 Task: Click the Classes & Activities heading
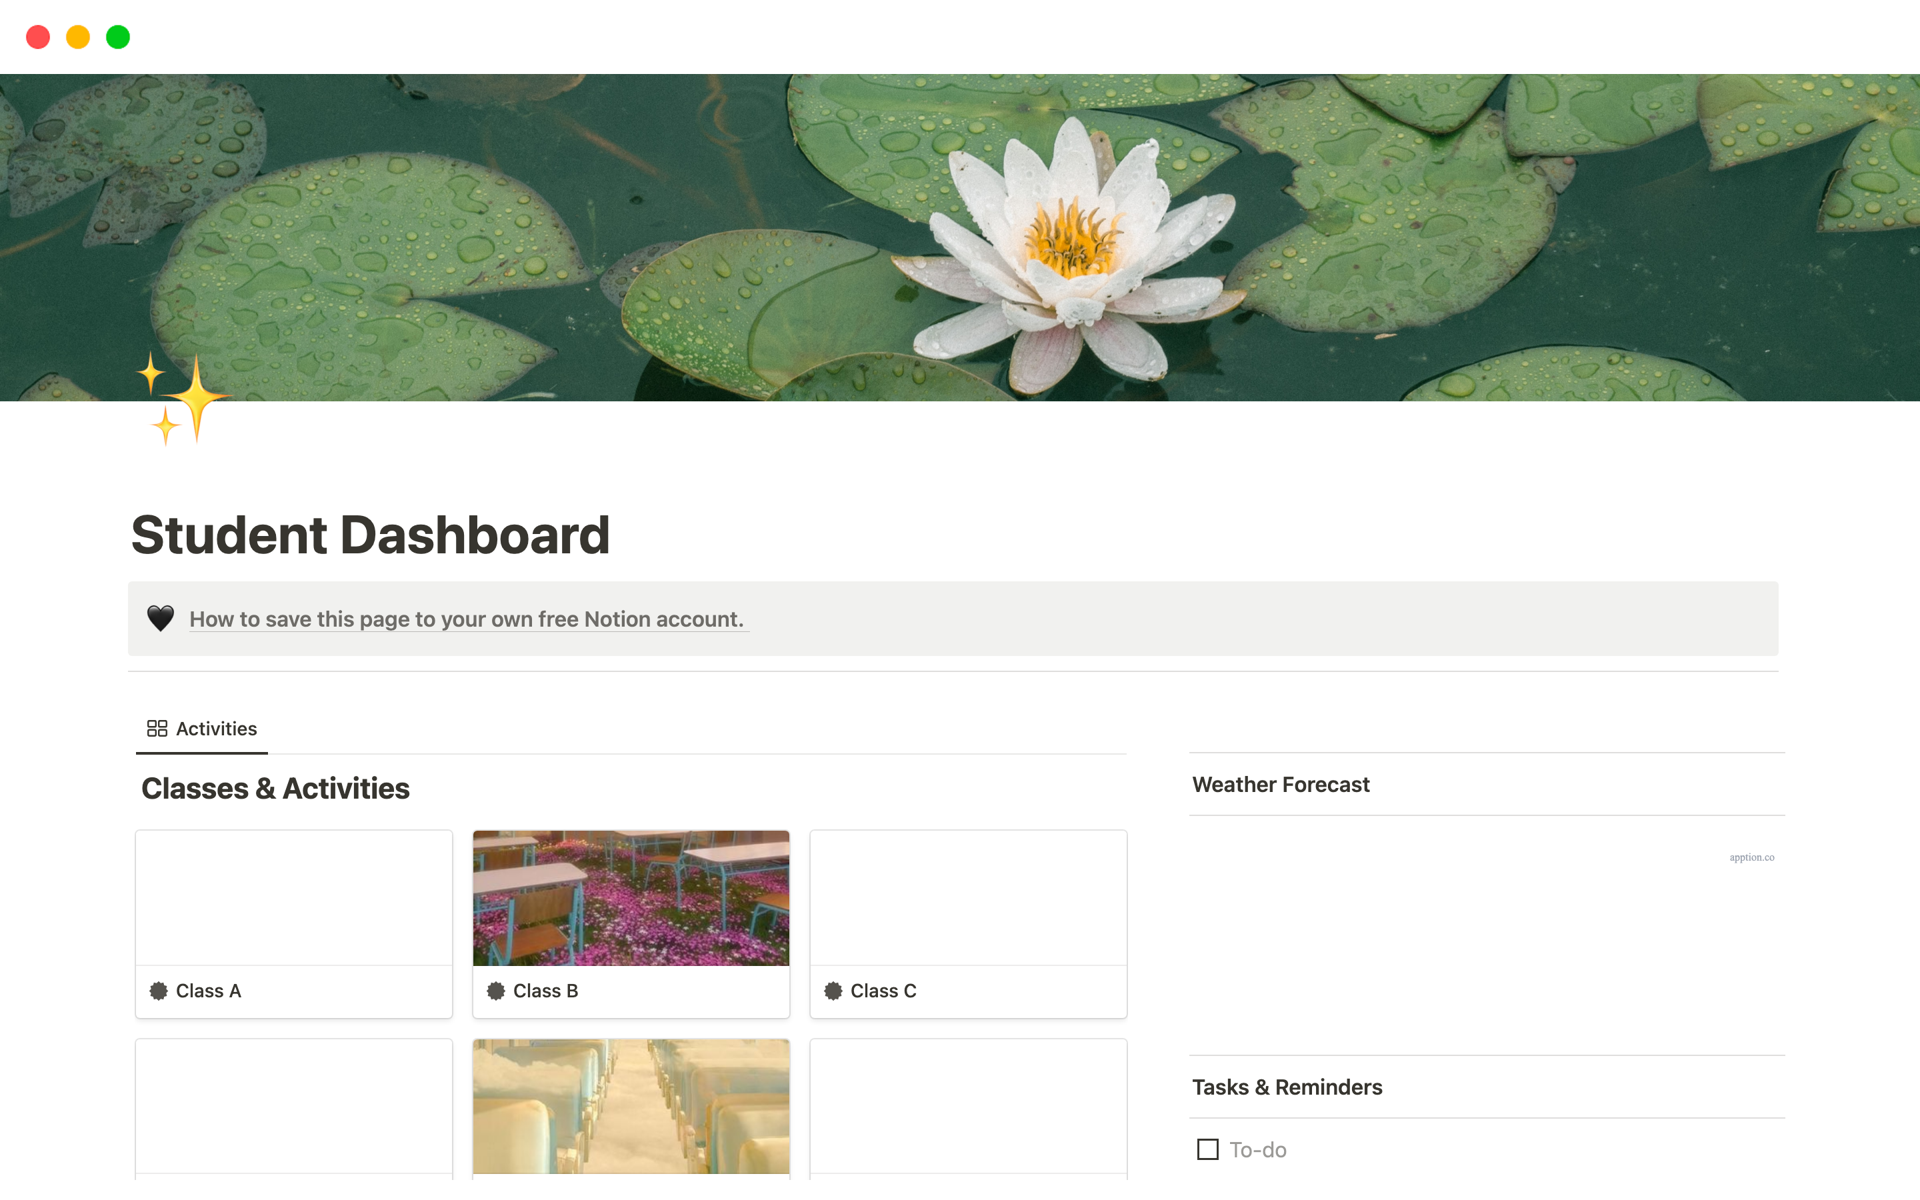[275, 789]
